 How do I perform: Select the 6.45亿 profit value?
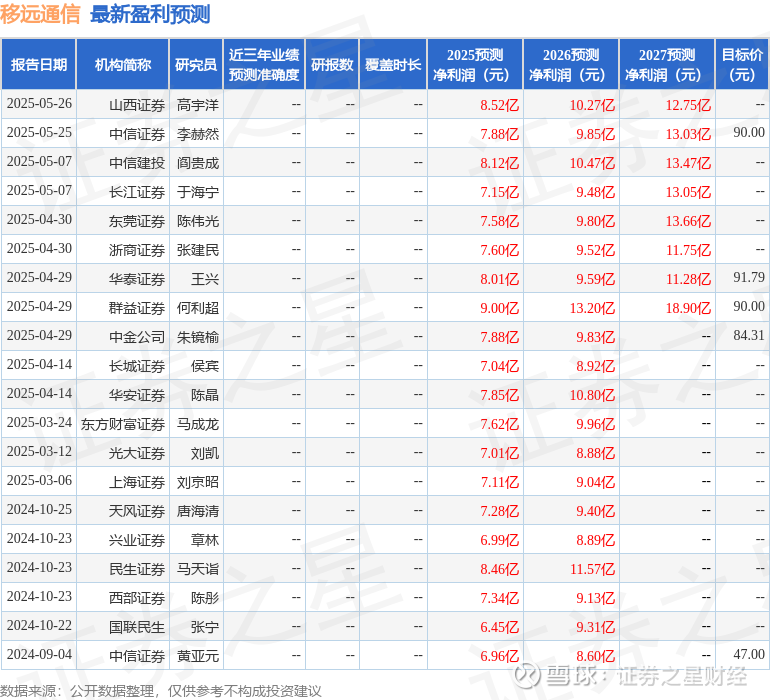[499, 627]
